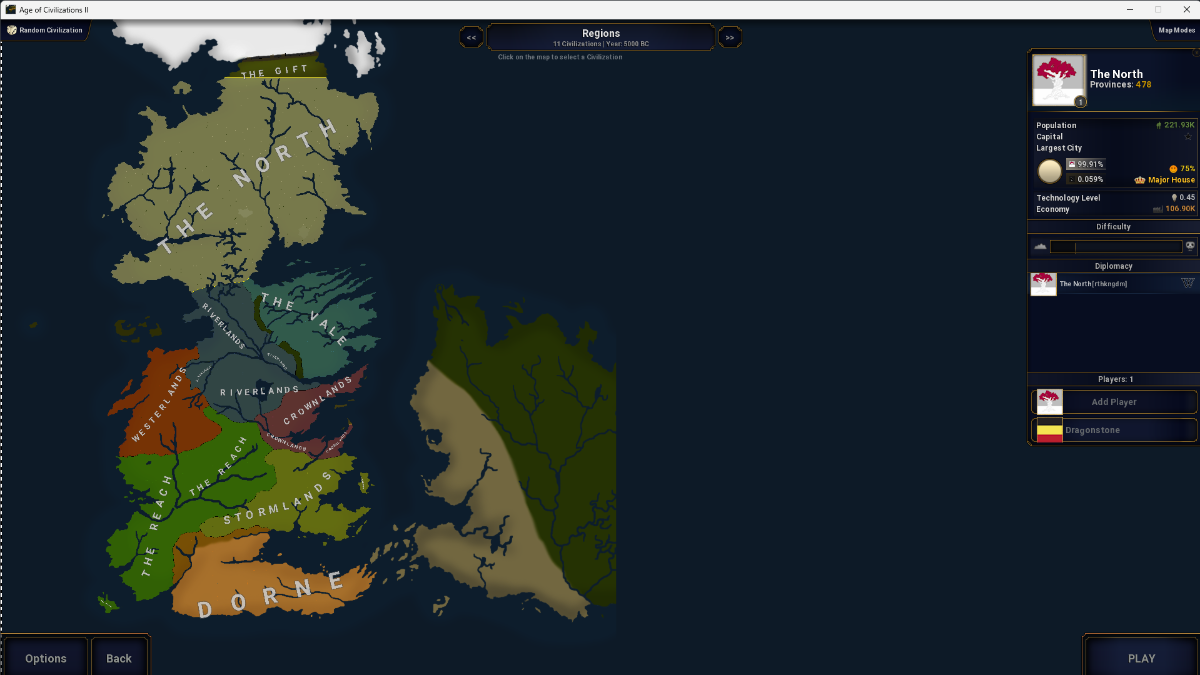Image resolution: width=1200 pixels, height=675 pixels.
Task: Select the Dragonstone player row
Action: pos(1114,430)
